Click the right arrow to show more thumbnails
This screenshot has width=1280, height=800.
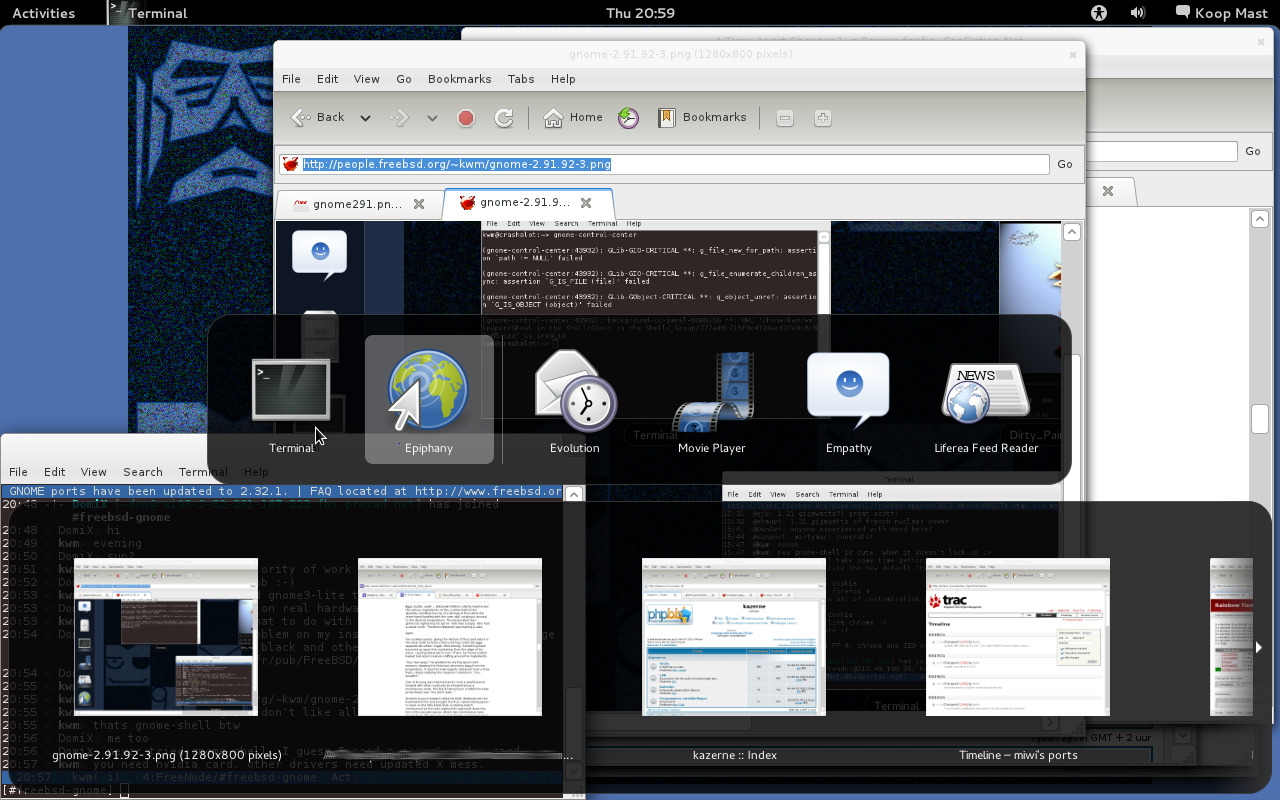(x=1258, y=647)
